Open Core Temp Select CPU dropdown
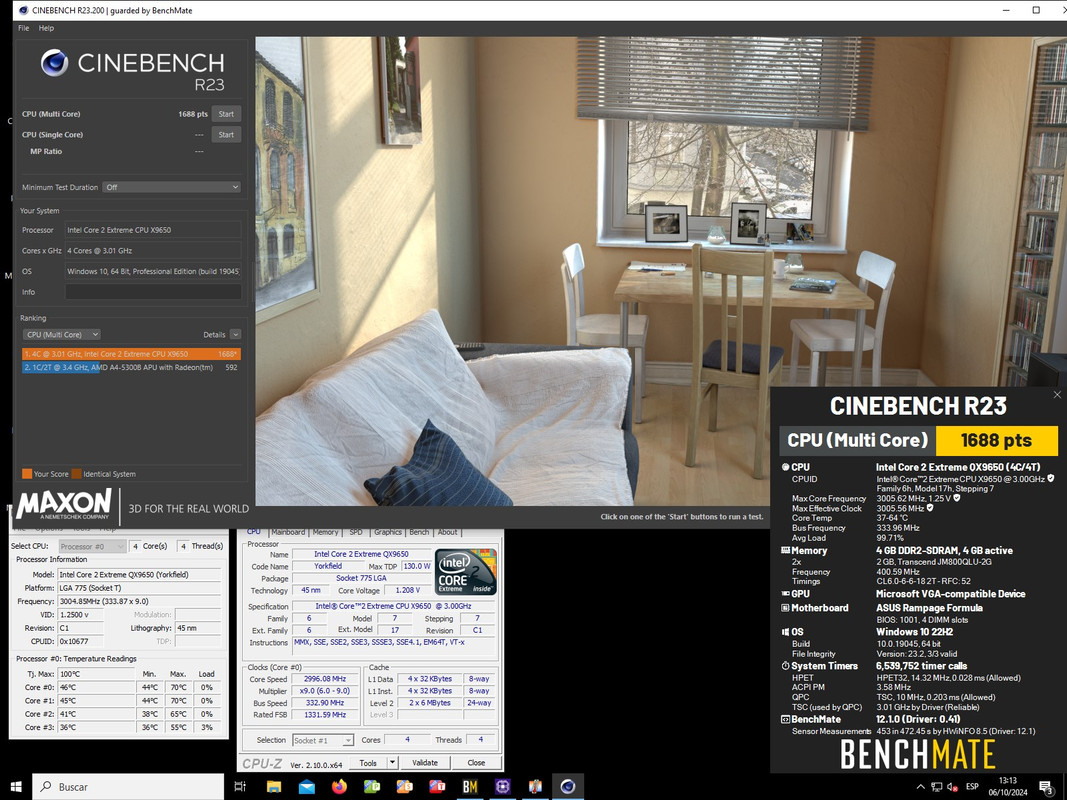The image size is (1067, 800). pos(92,546)
